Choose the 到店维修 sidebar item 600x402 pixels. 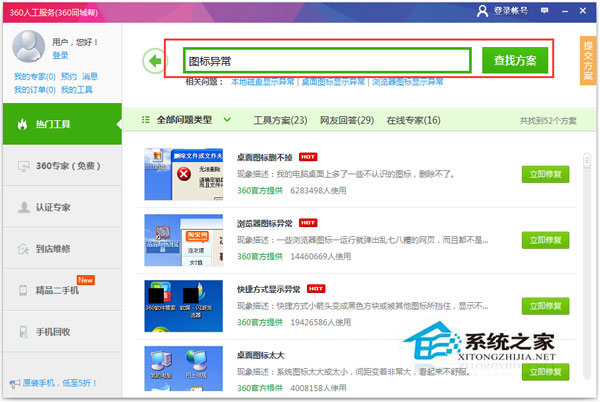pyautogui.click(x=60, y=248)
